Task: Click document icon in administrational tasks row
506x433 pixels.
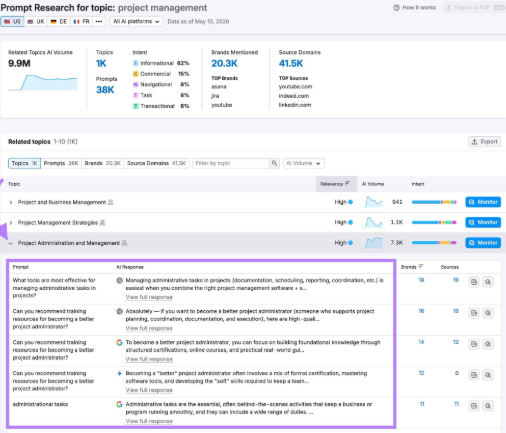Action: [474, 406]
